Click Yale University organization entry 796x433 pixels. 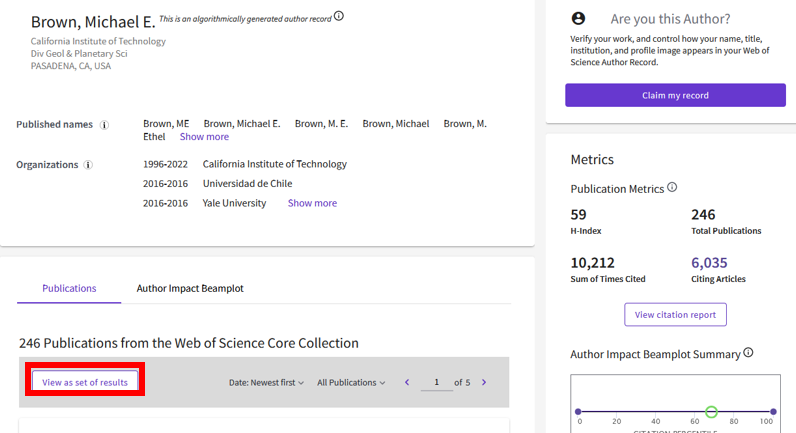pos(234,203)
